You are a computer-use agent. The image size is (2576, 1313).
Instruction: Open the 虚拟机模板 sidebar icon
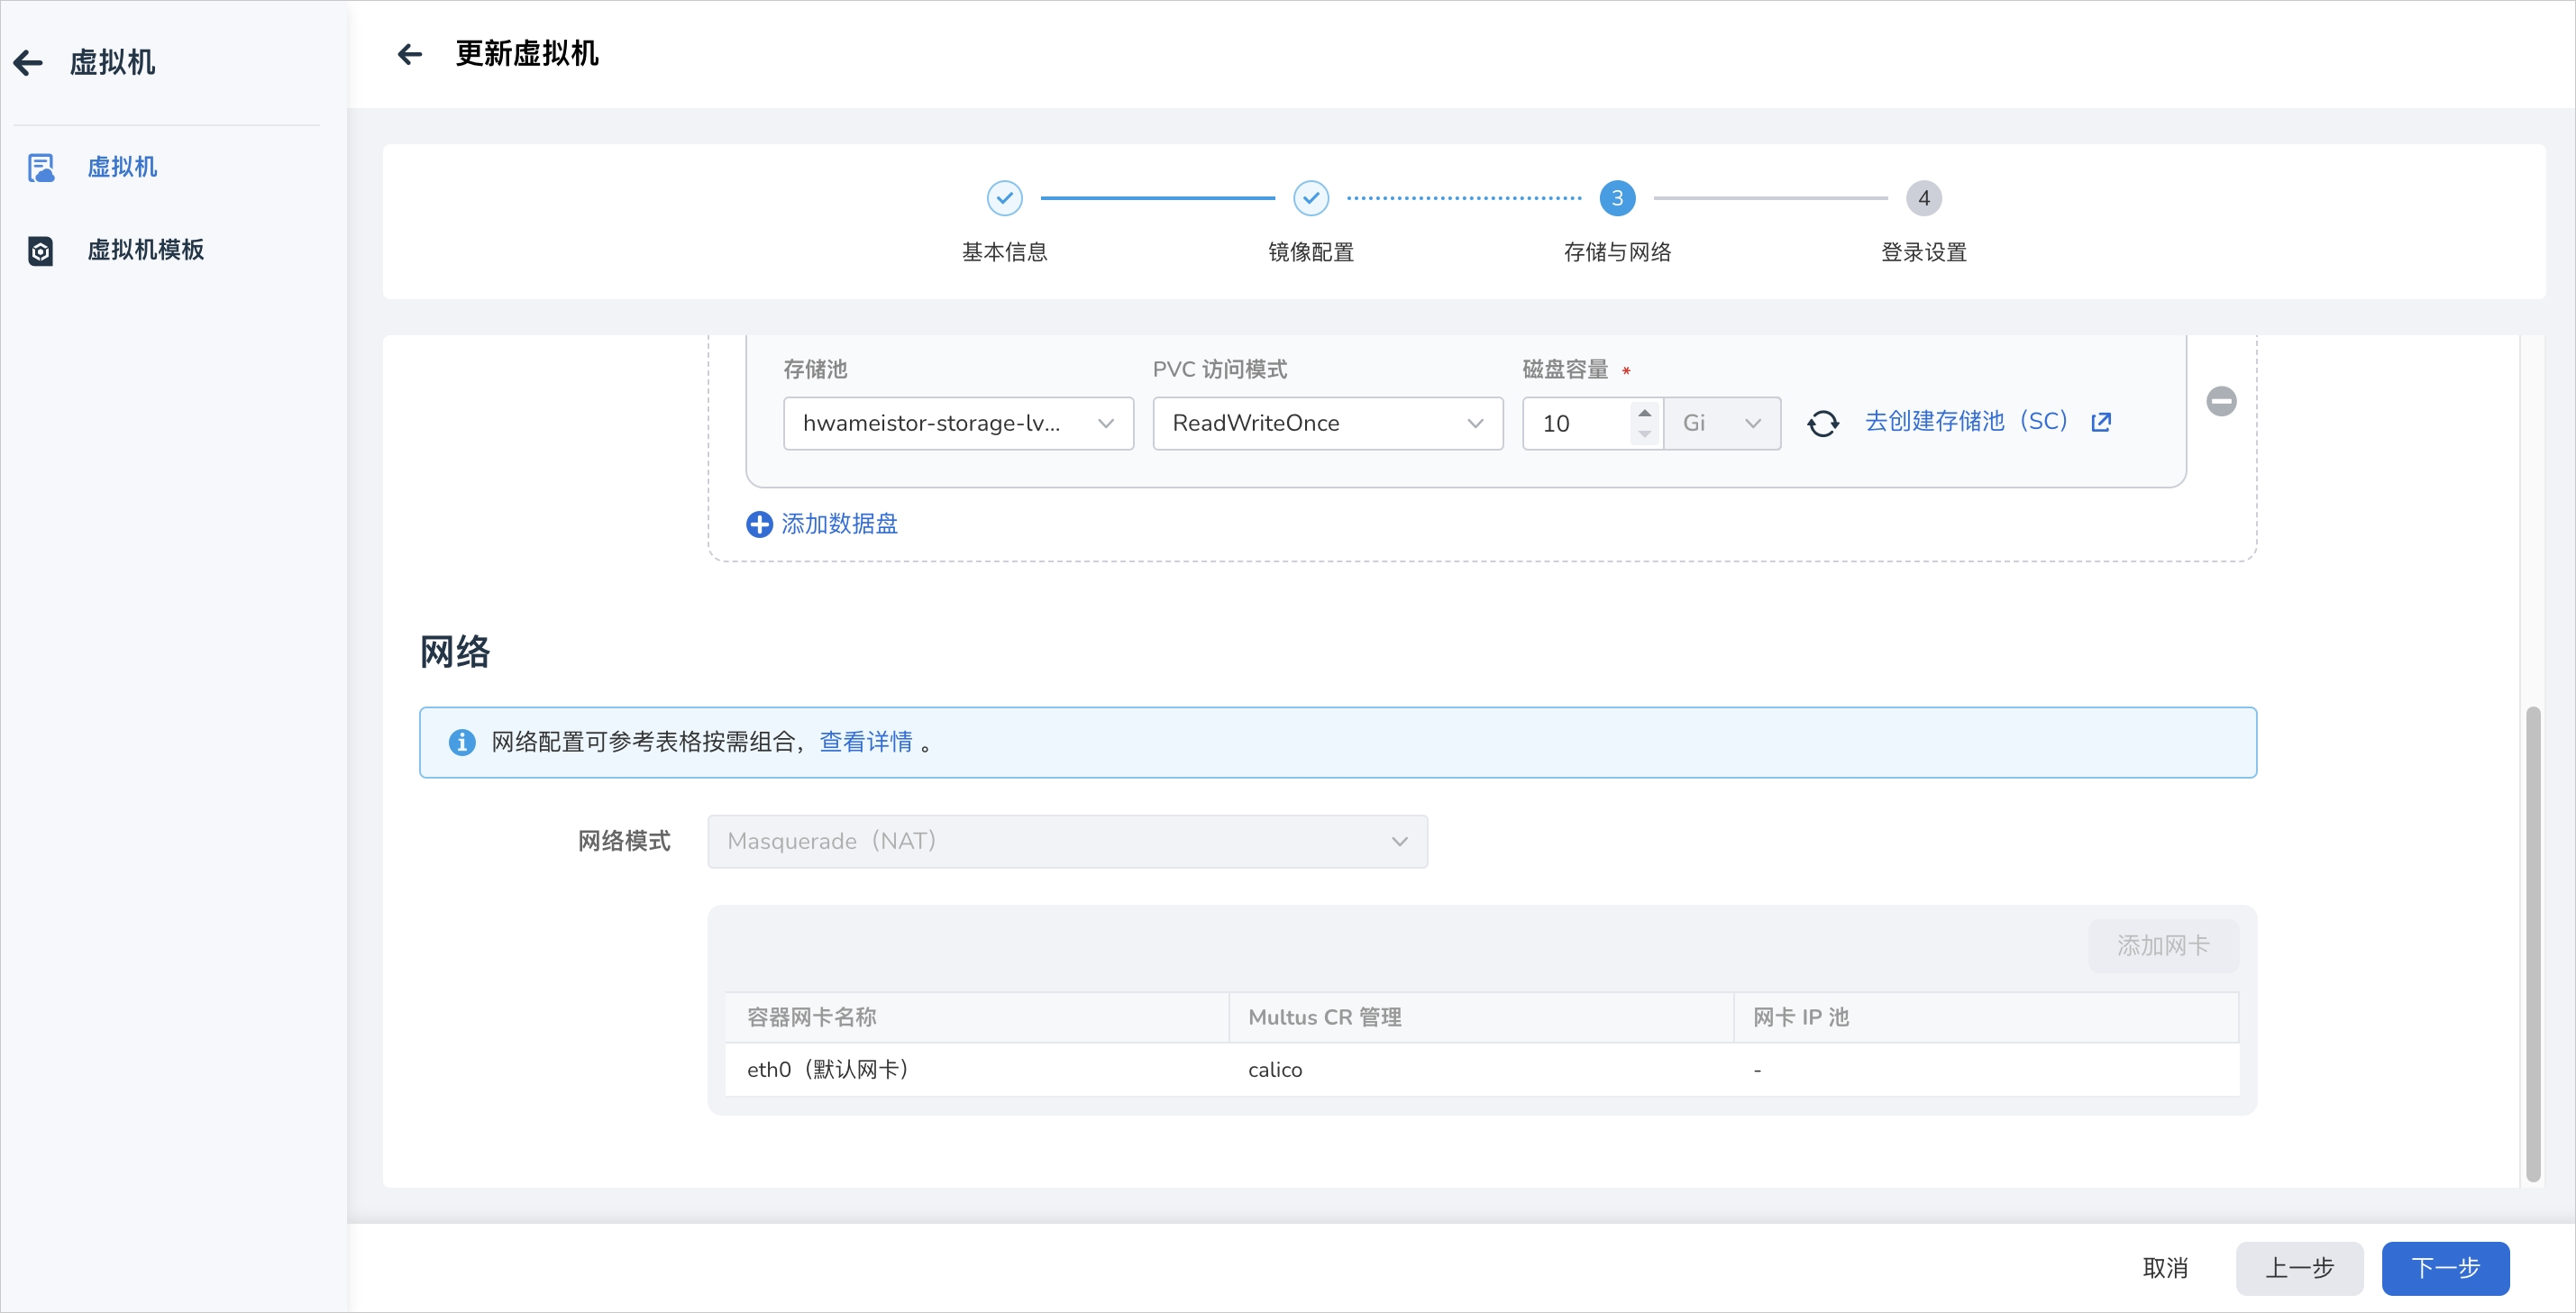tap(41, 250)
